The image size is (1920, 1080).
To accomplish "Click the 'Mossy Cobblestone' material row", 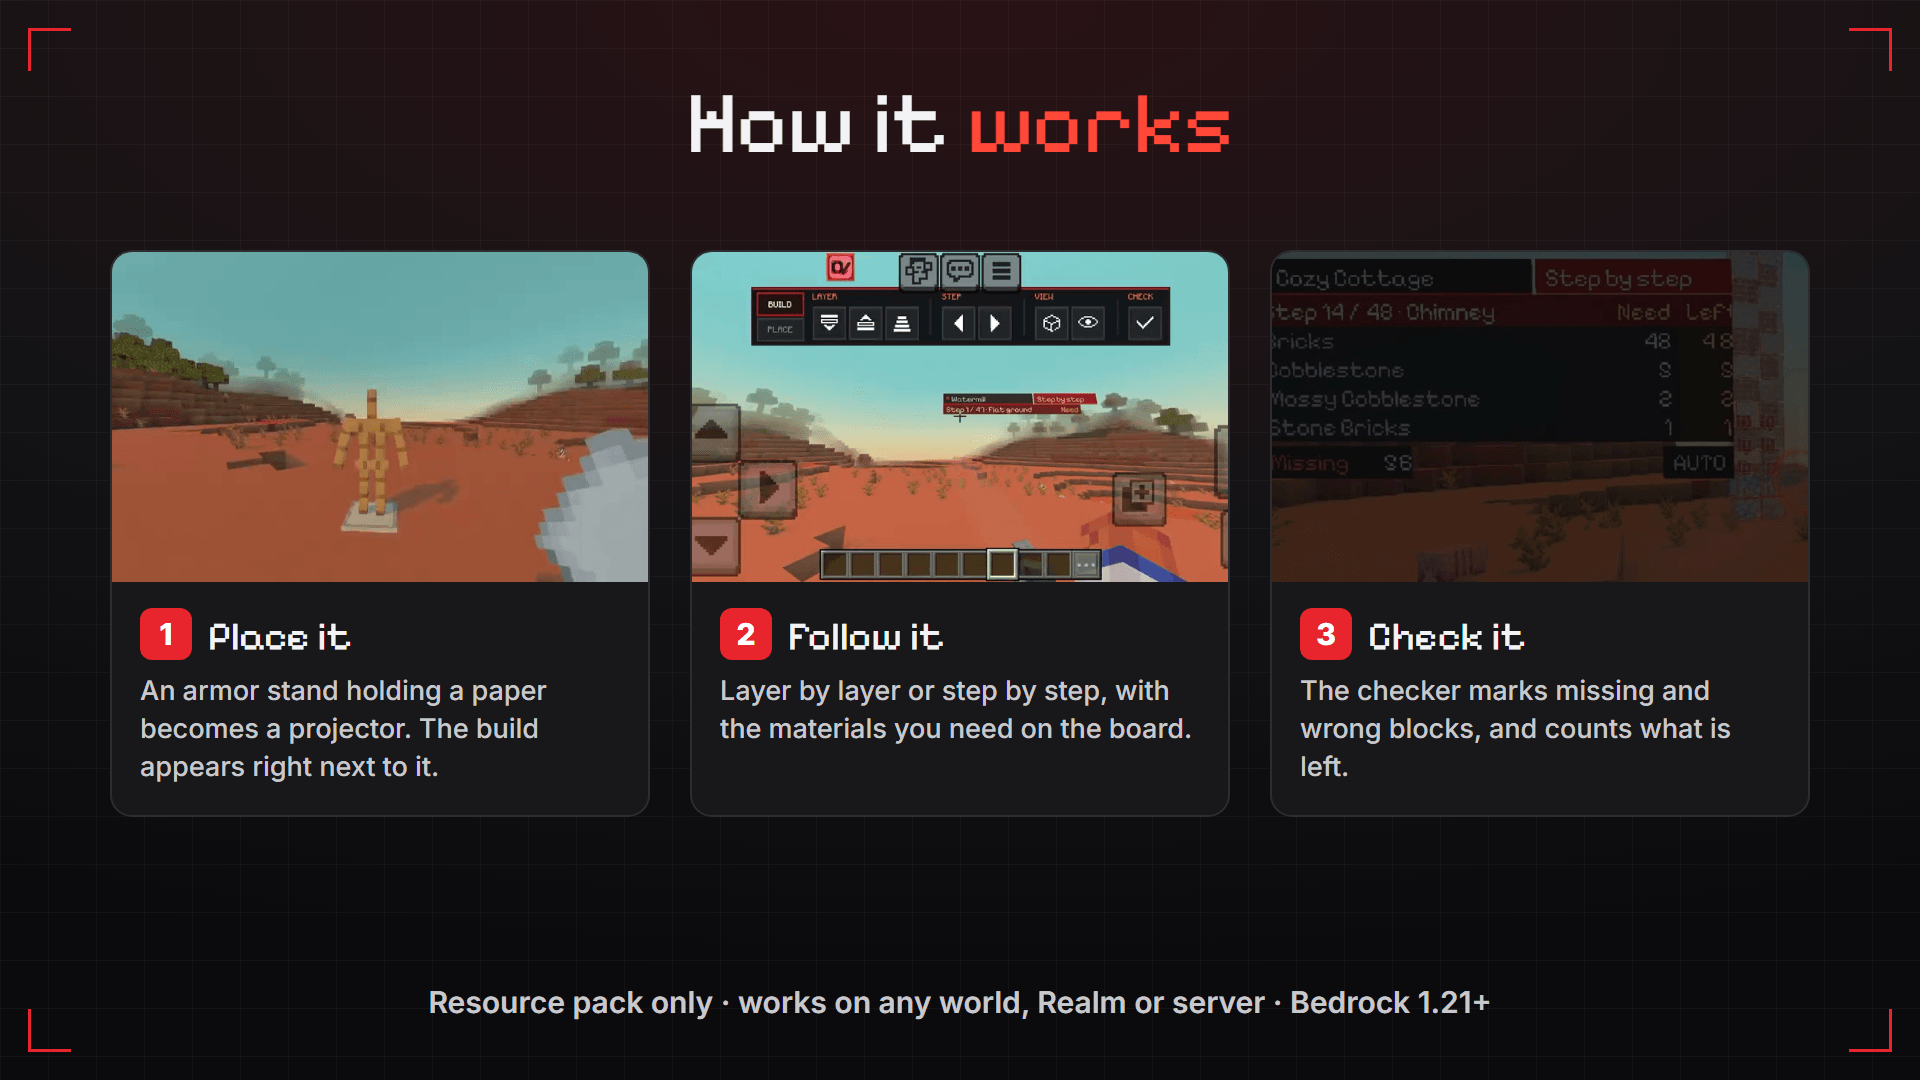I will [1502, 399].
